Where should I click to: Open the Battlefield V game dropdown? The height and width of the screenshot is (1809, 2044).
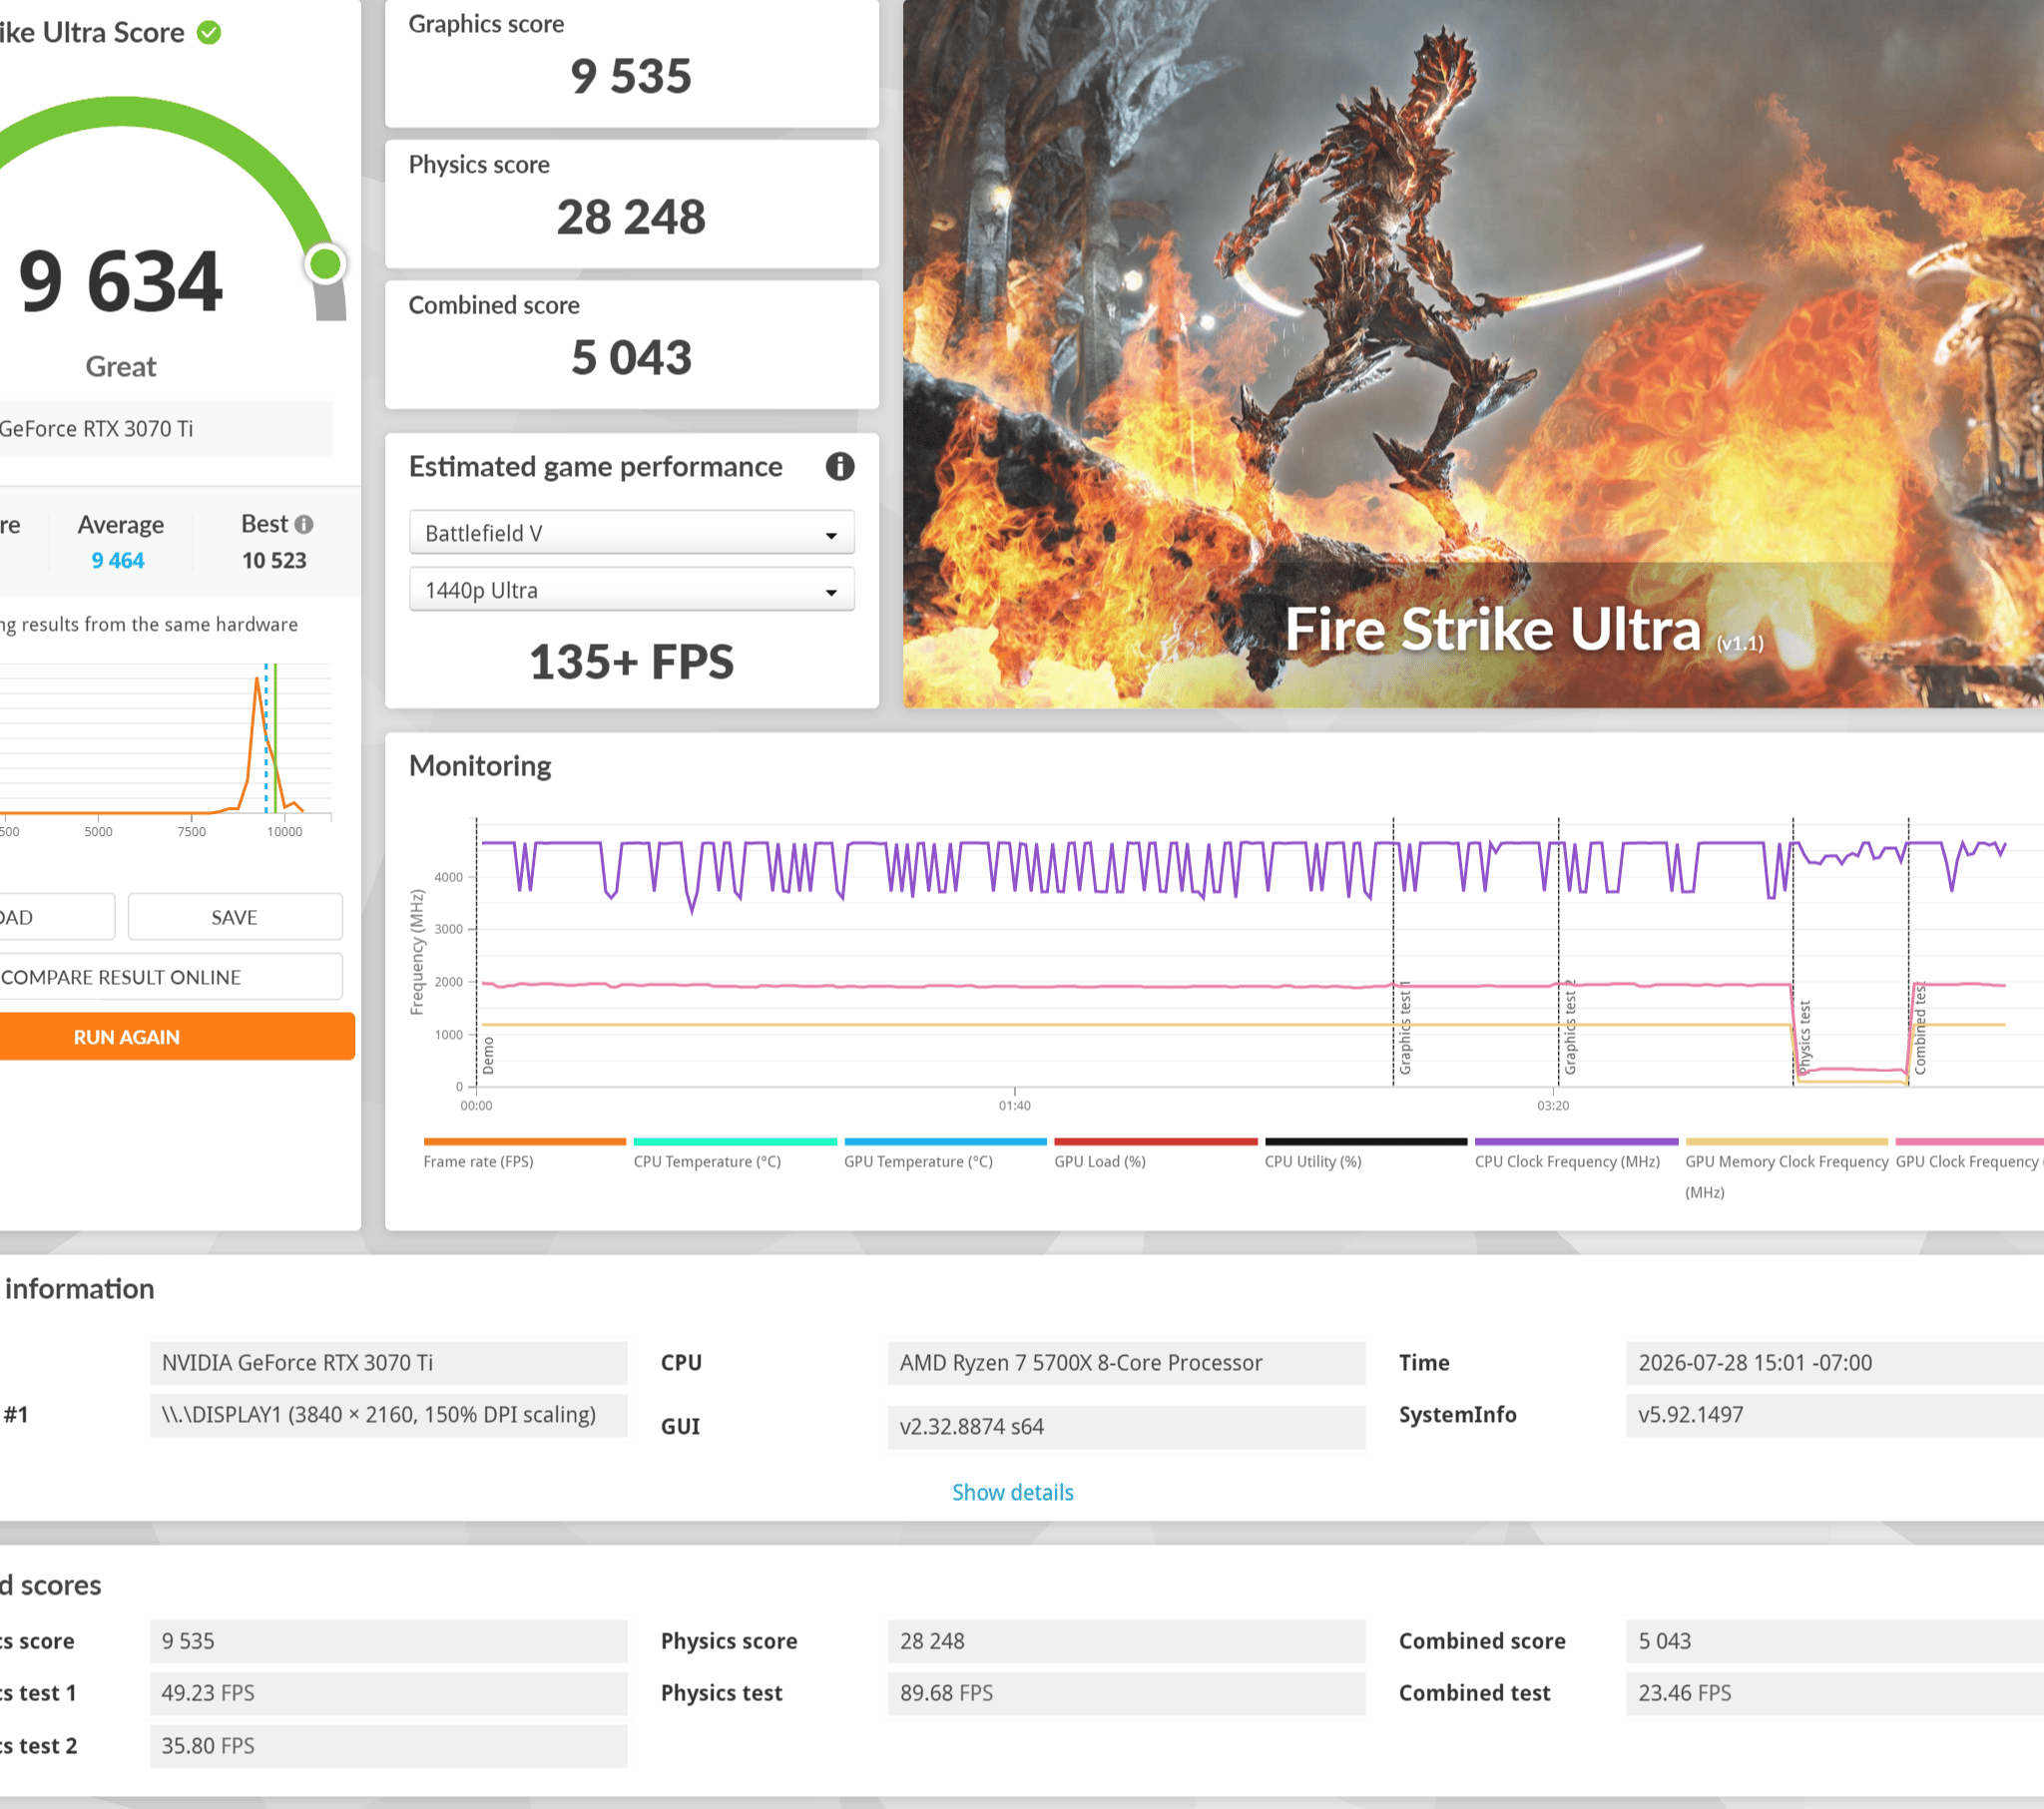point(631,533)
